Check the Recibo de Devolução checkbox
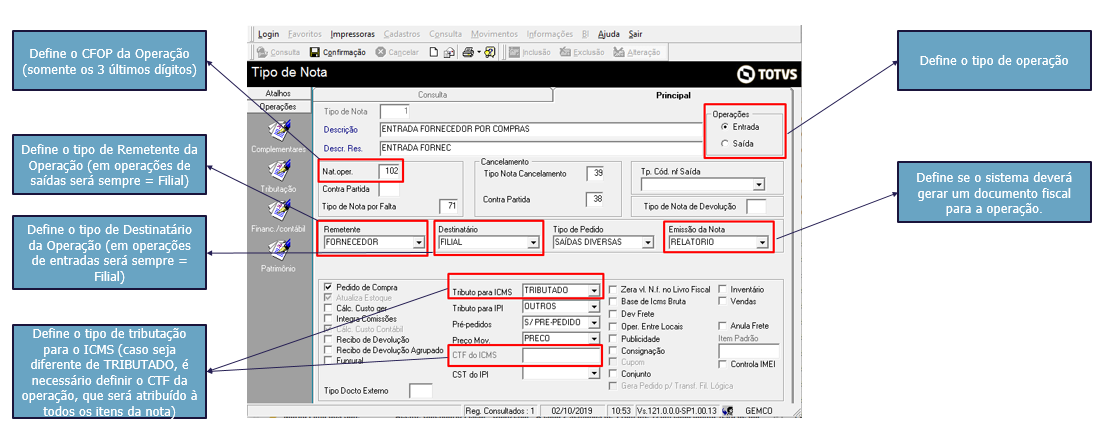 (x=328, y=340)
